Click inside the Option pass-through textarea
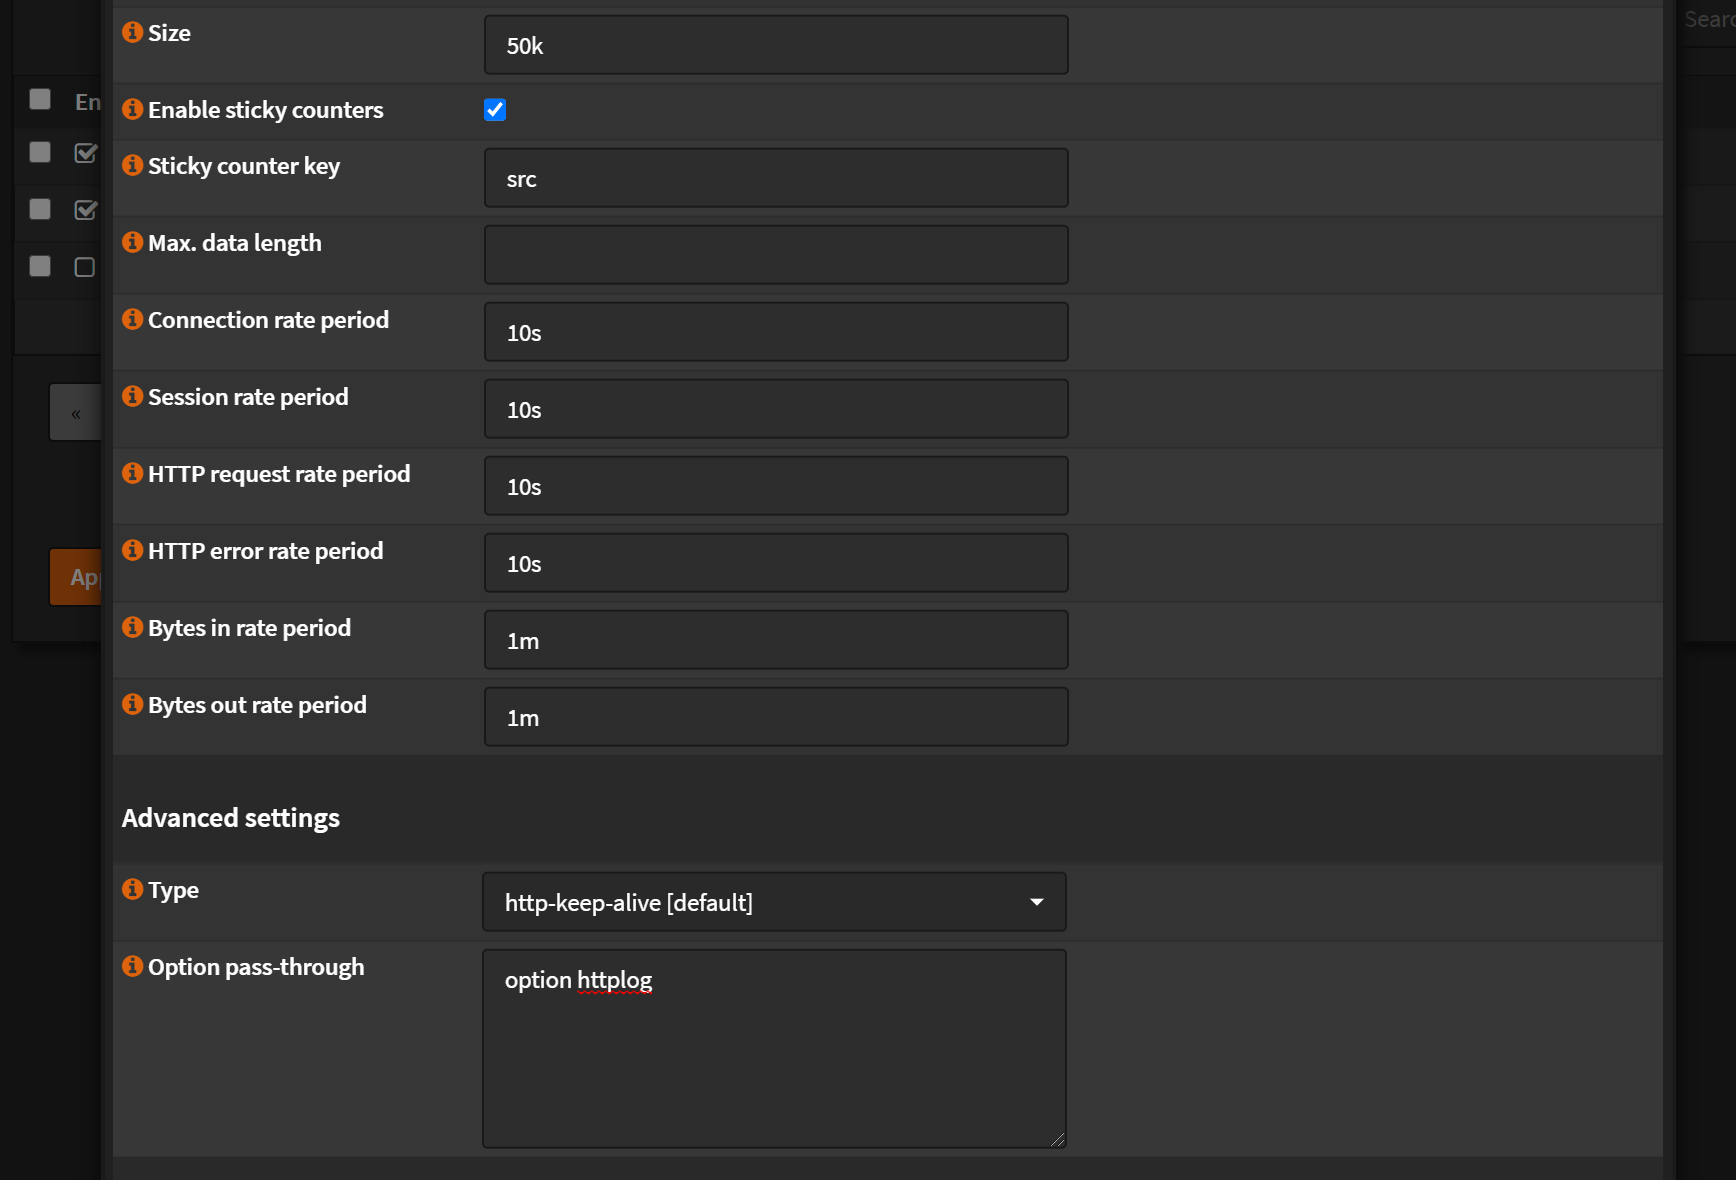1736x1180 pixels. tap(774, 1049)
